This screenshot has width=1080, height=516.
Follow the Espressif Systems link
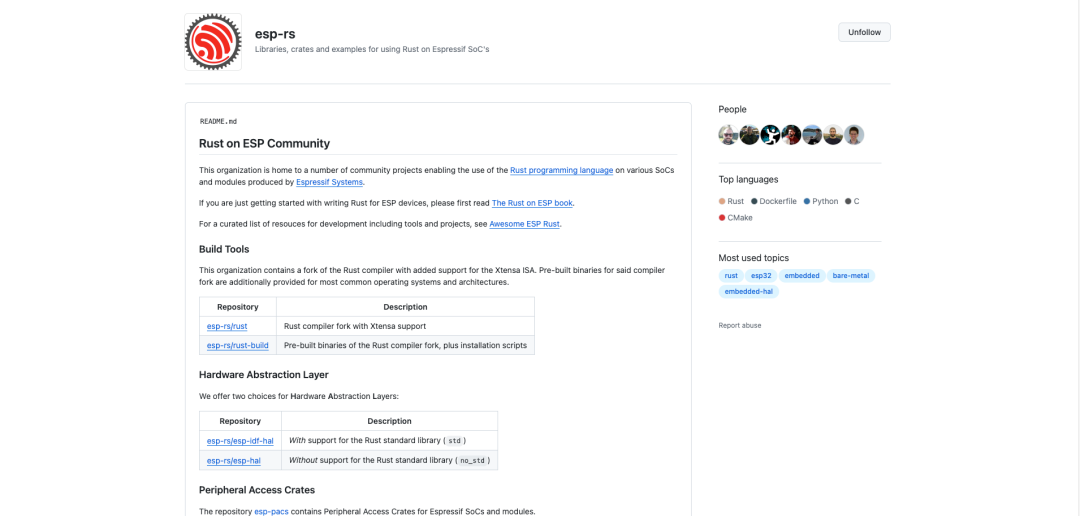(x=329, y=183)
